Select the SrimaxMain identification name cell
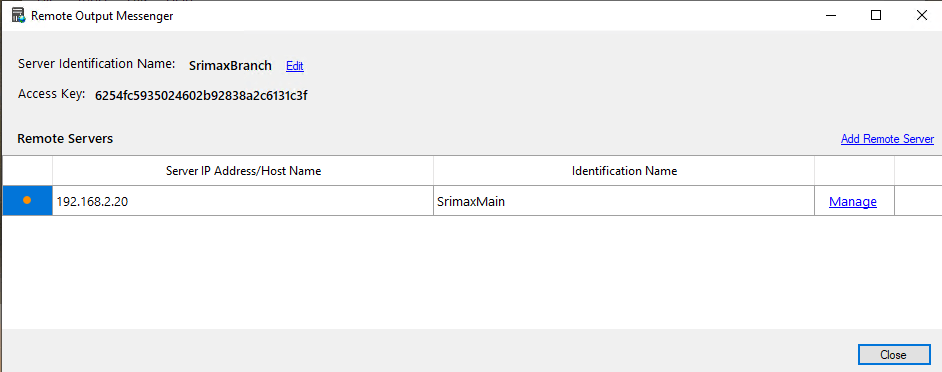942x372 pixels. (624, 201)
